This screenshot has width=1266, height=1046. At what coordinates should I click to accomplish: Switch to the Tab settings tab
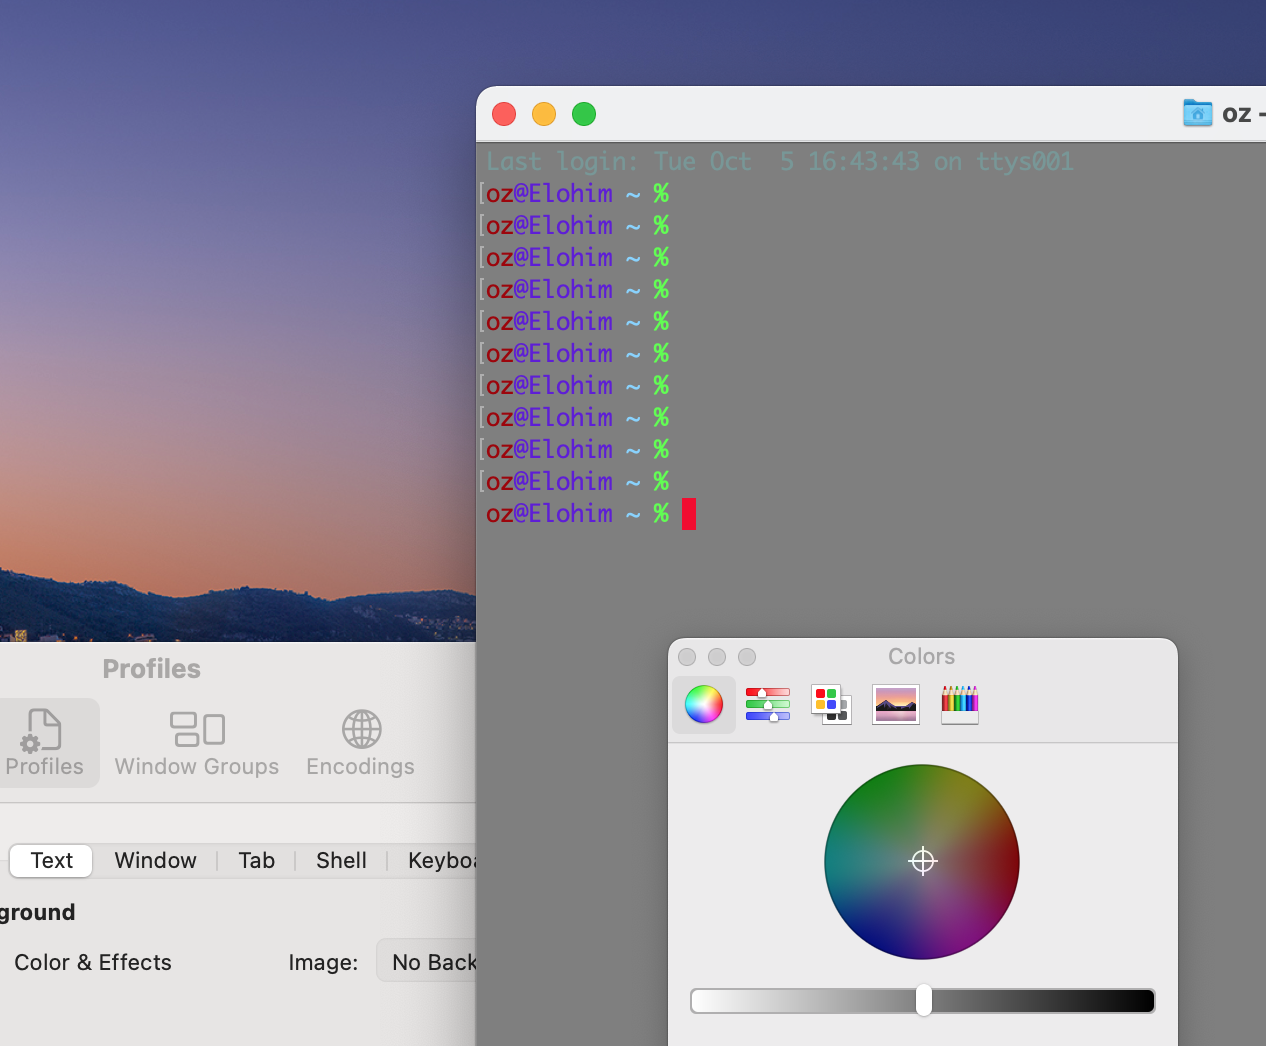pos(256,860)
